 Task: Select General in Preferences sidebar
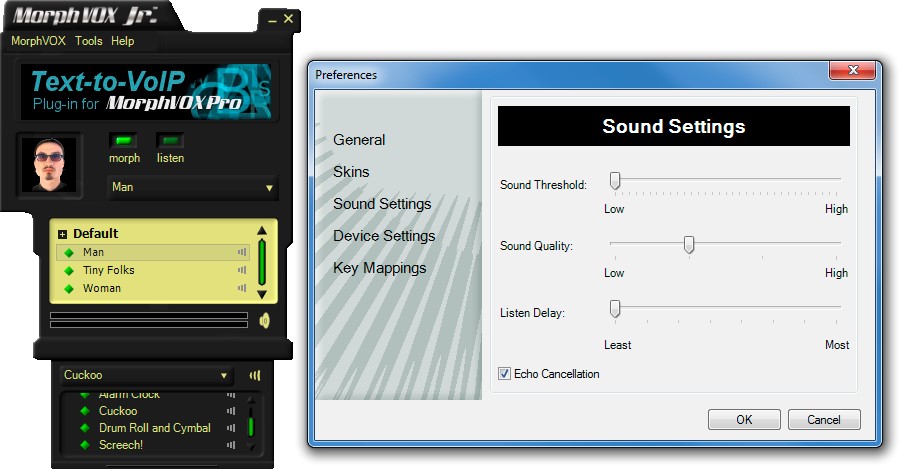359,140
